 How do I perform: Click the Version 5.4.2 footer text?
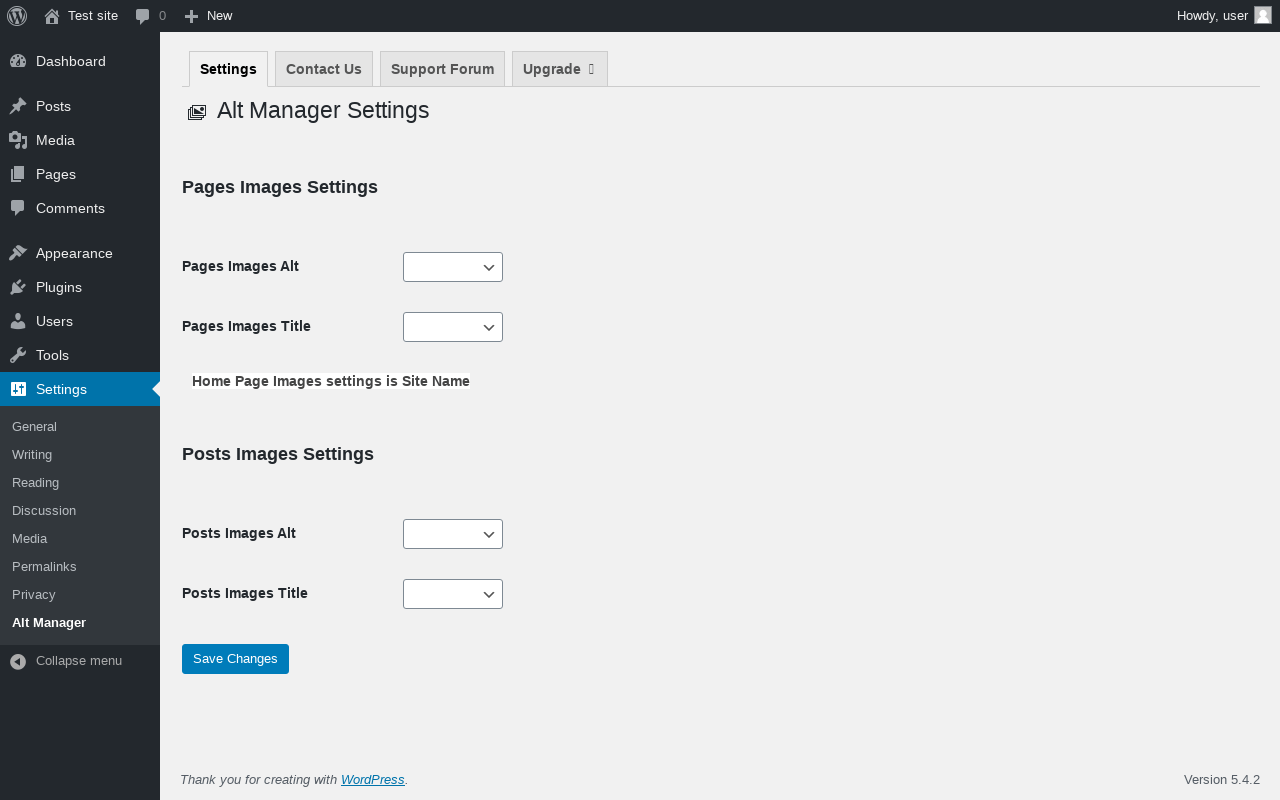(x=1222, y=780)
